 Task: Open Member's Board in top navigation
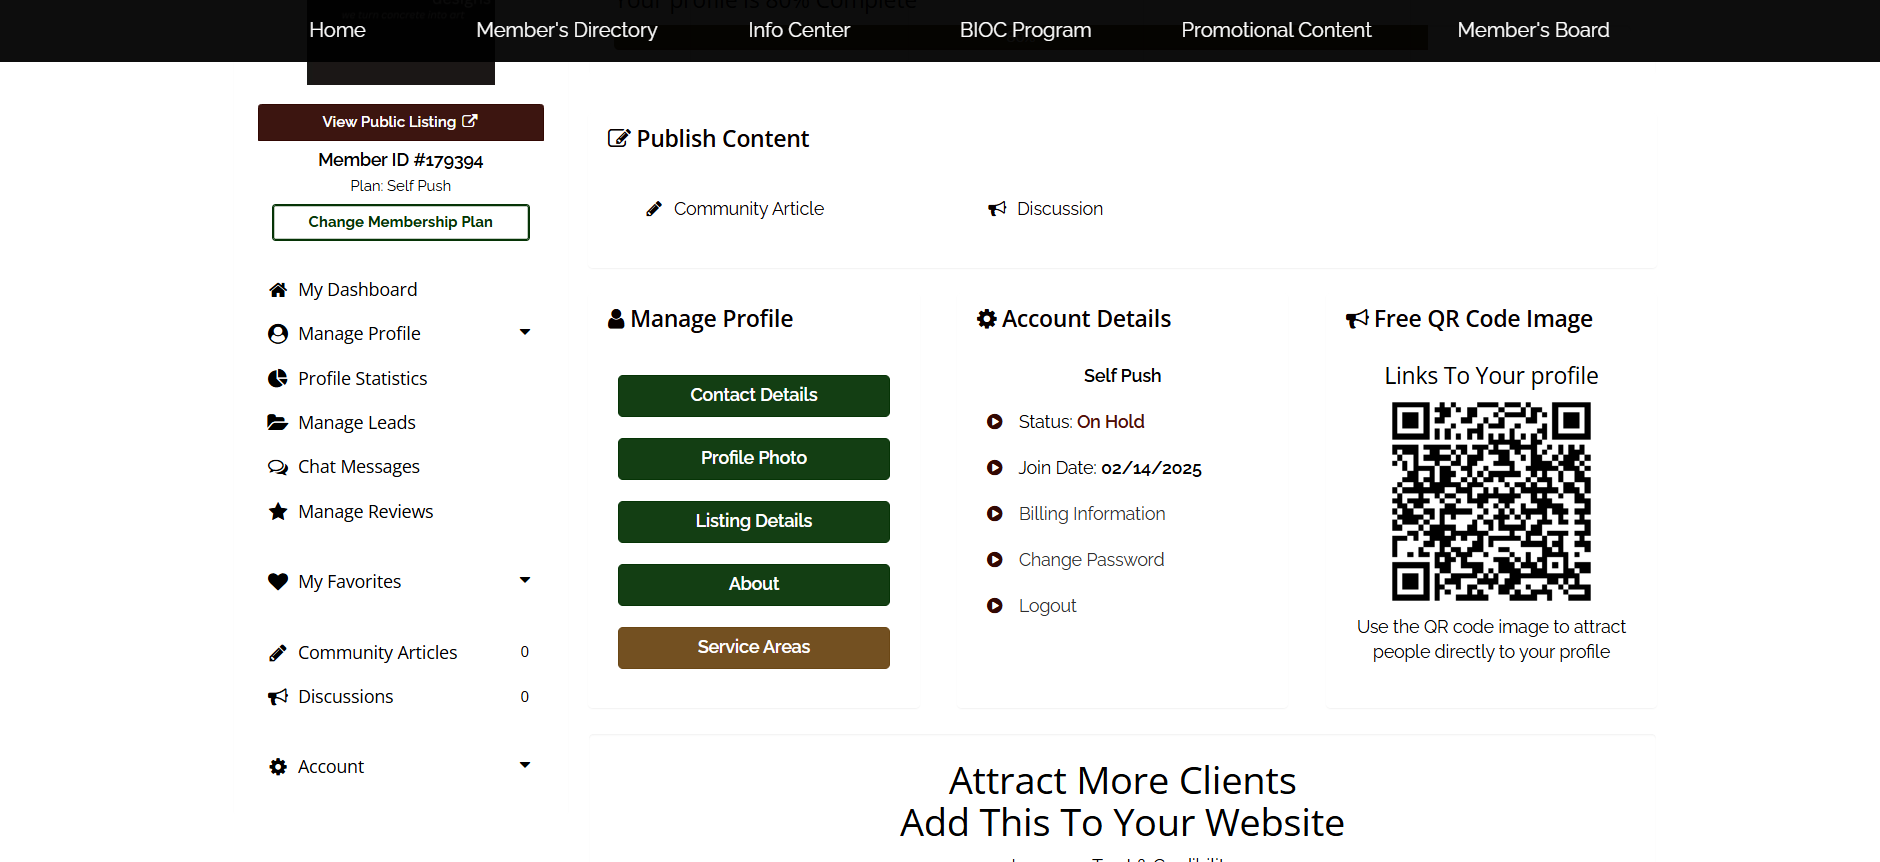[1533, 30]
